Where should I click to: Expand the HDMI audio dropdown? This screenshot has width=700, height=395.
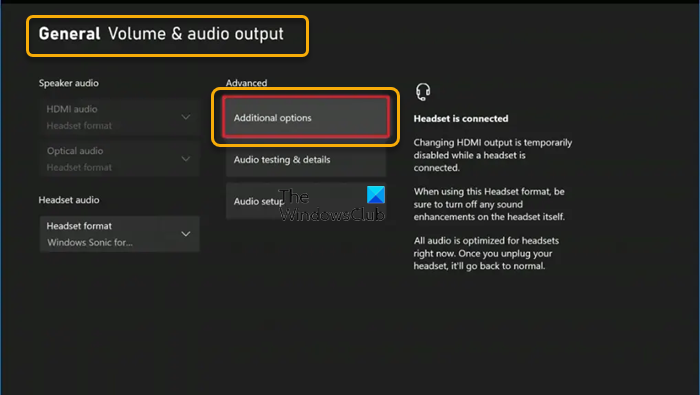119,117
